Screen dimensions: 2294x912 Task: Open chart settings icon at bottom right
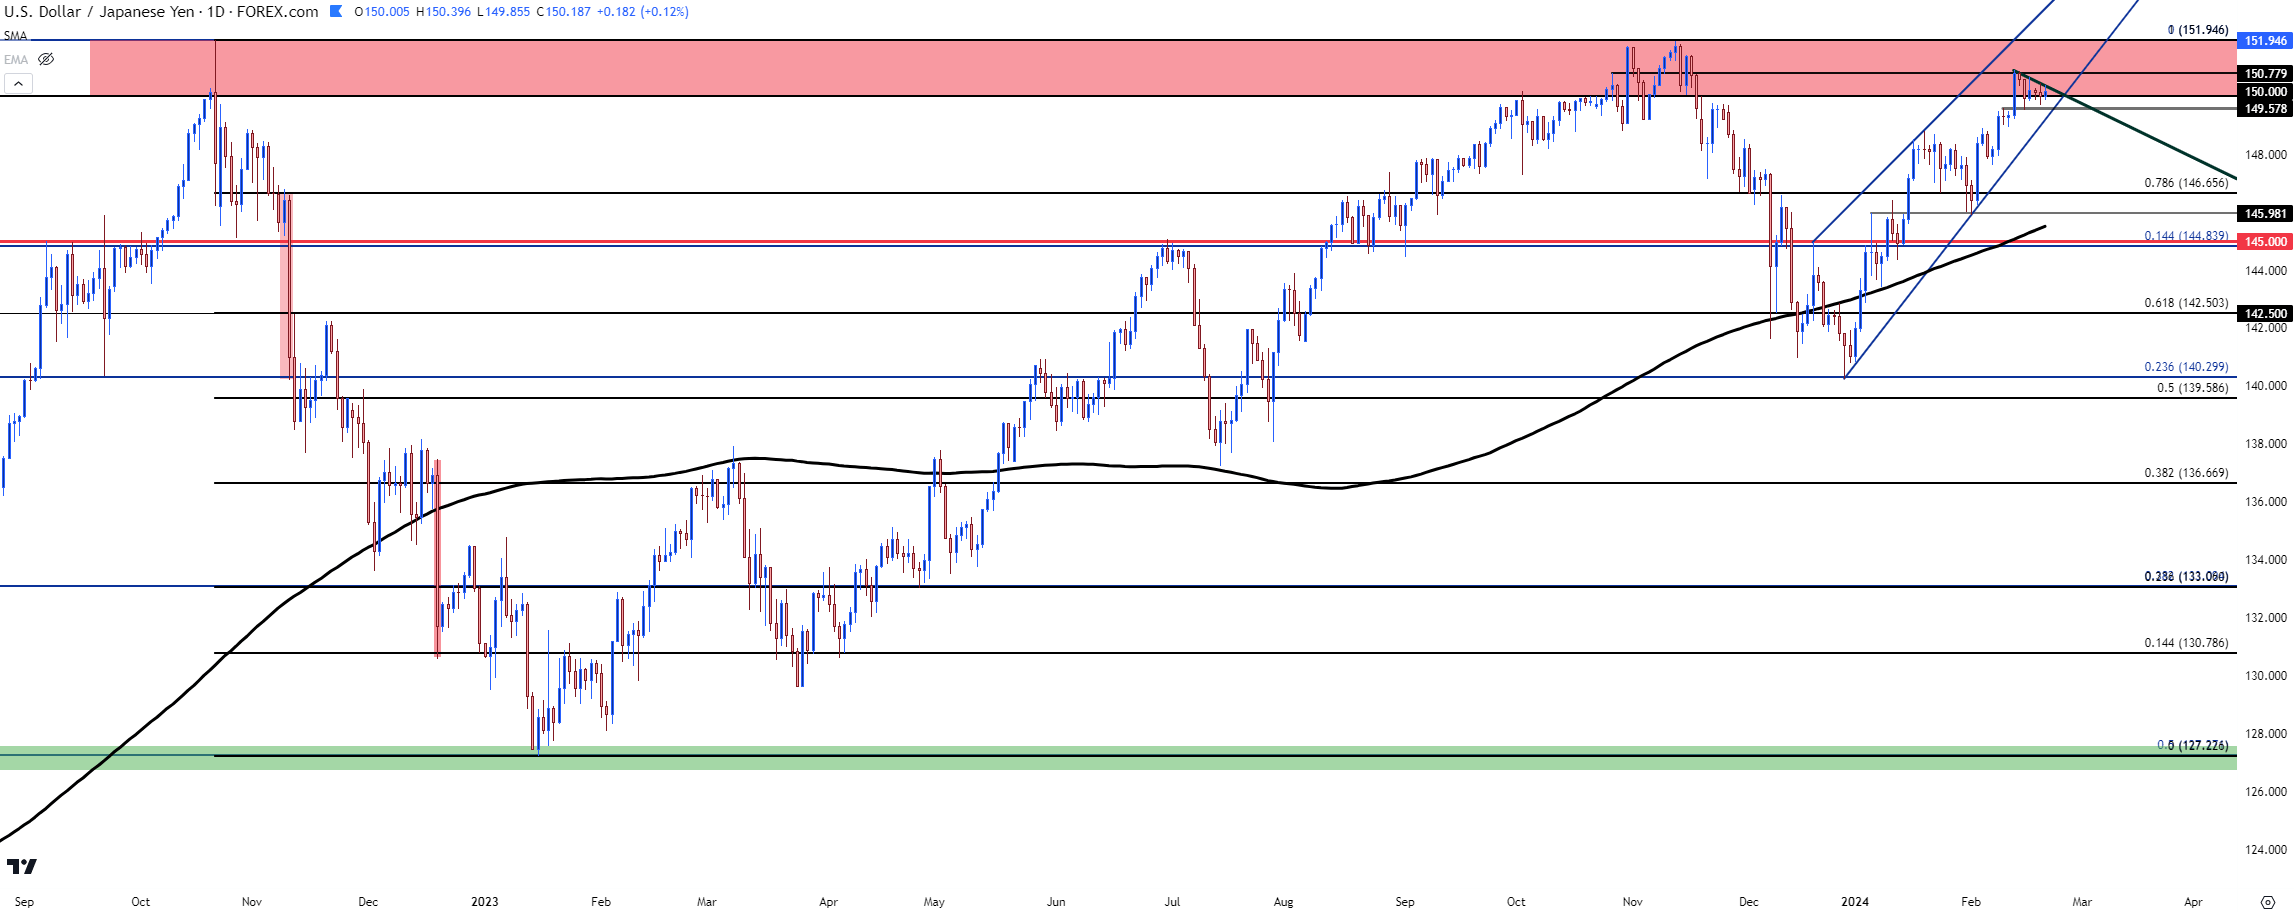(2267, 901)
